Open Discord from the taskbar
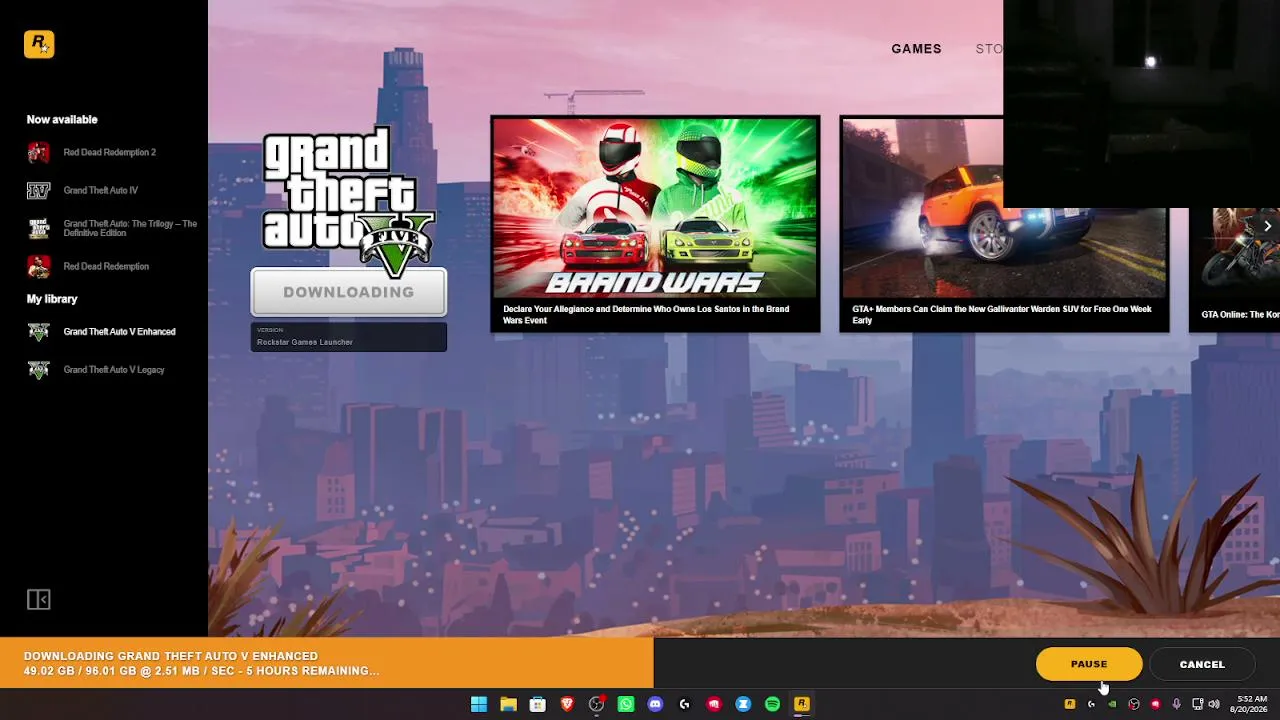Image resolution: width=1280 pixels, height=720 pixels. pyautogui.click(x=655, y=704)
